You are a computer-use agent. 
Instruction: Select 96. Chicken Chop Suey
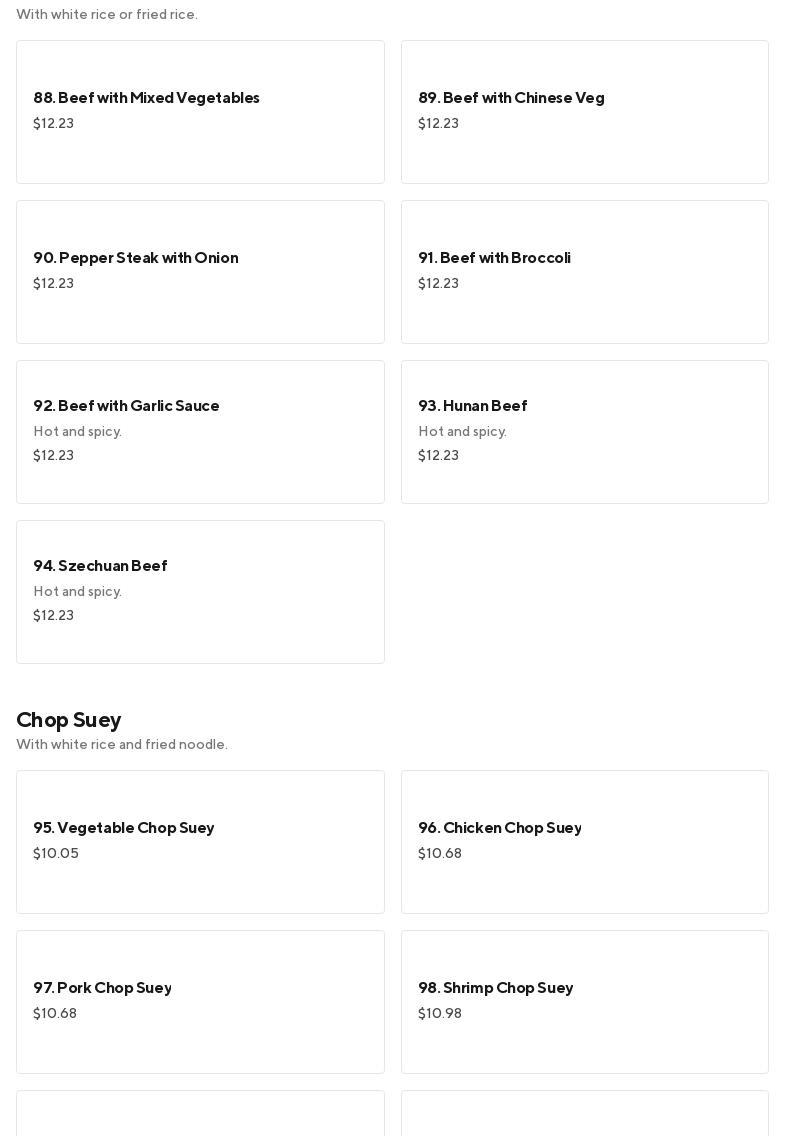tap(584, 842)
